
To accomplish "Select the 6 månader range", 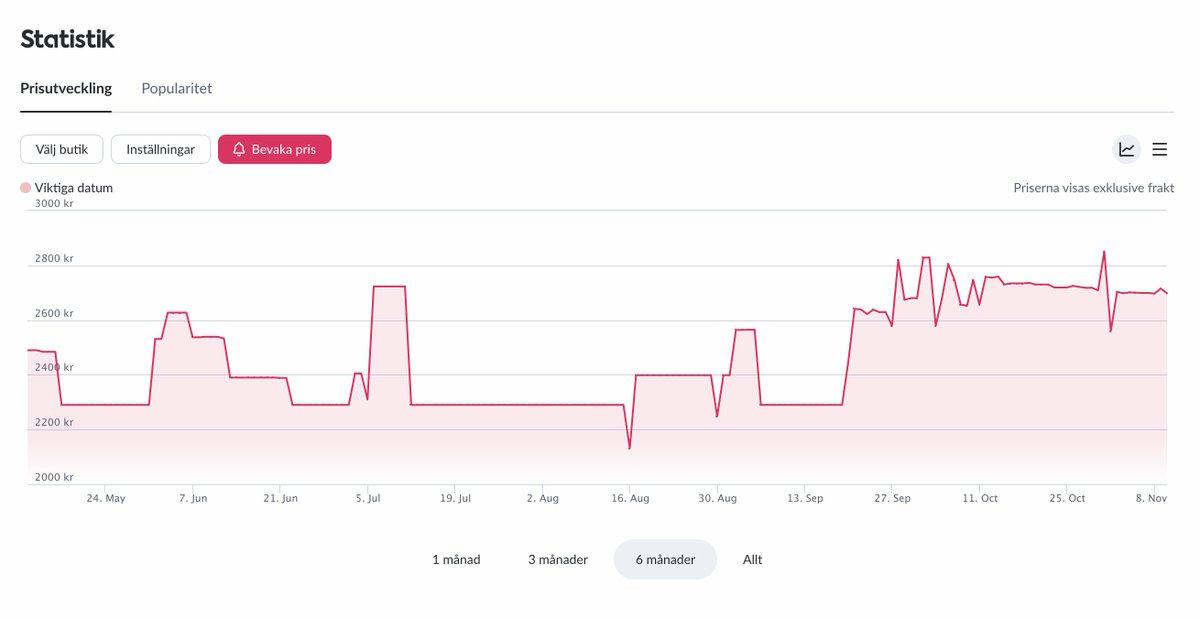I will click(665, 560).
